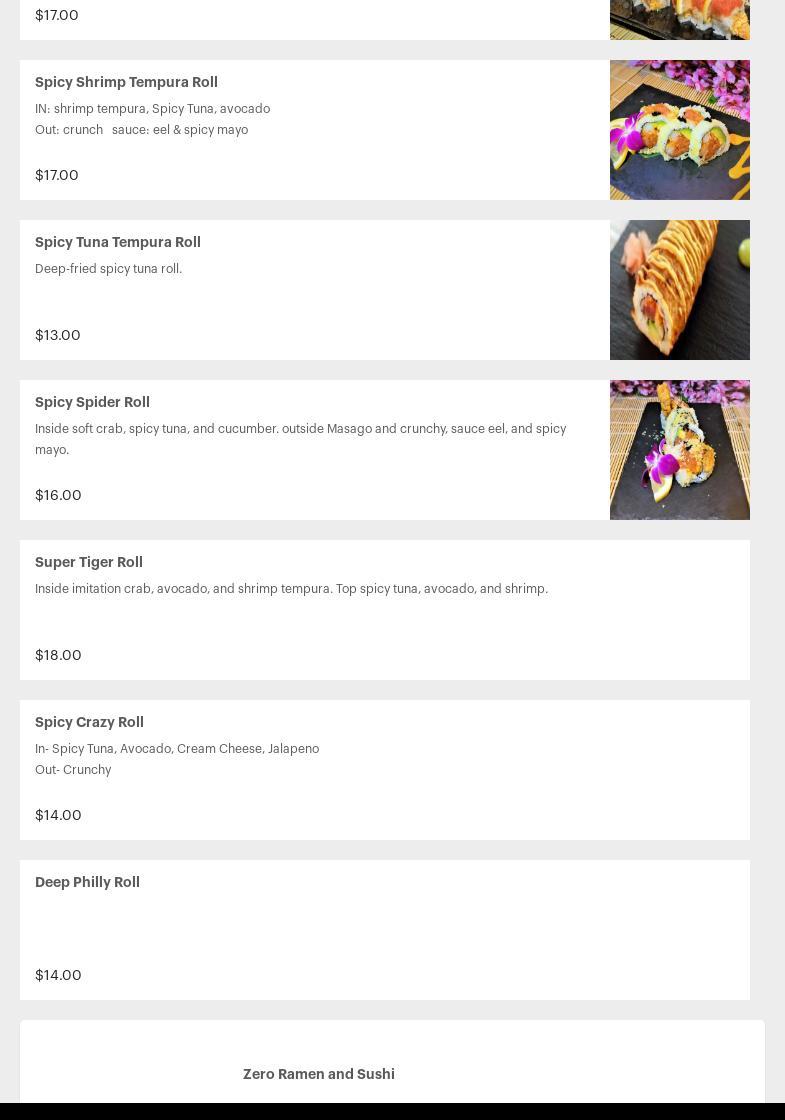Click the $18.00 Super Tiger Roll price
Viewport: 785px width, 1120px height.
[58, 655]
